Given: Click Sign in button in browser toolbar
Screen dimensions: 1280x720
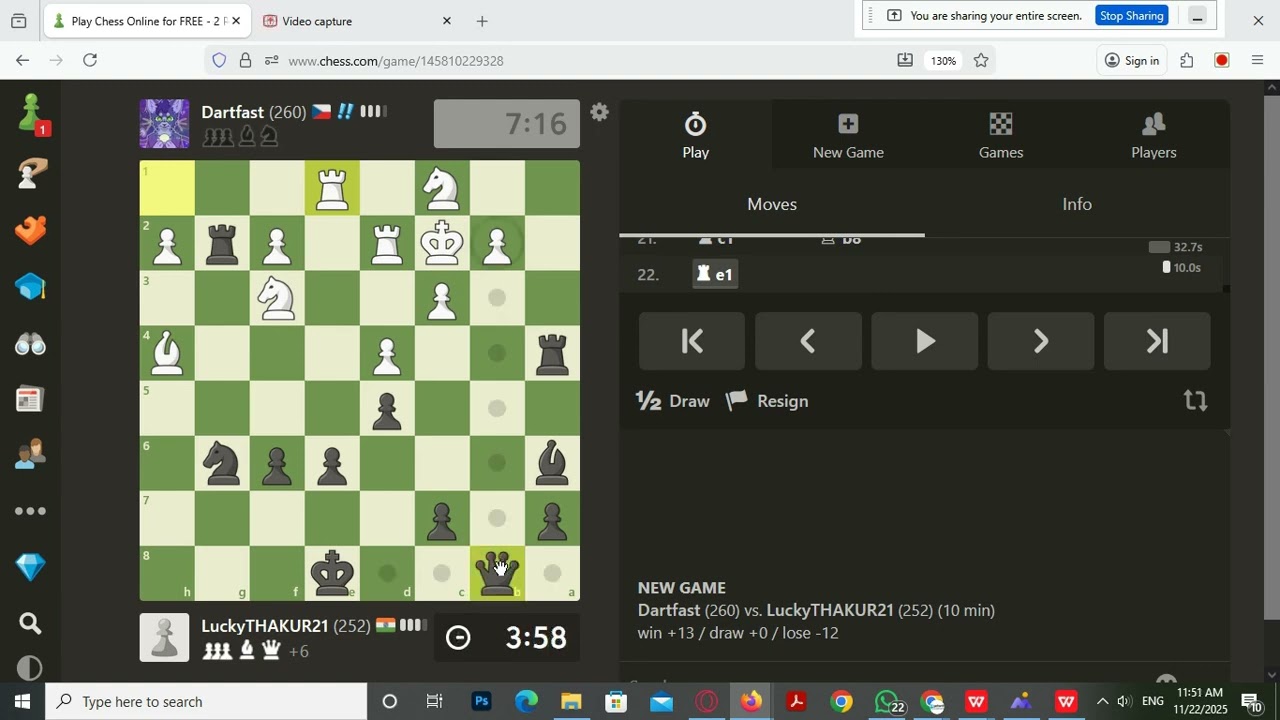Looking at the screenshot, I should tap(1132, 61).
